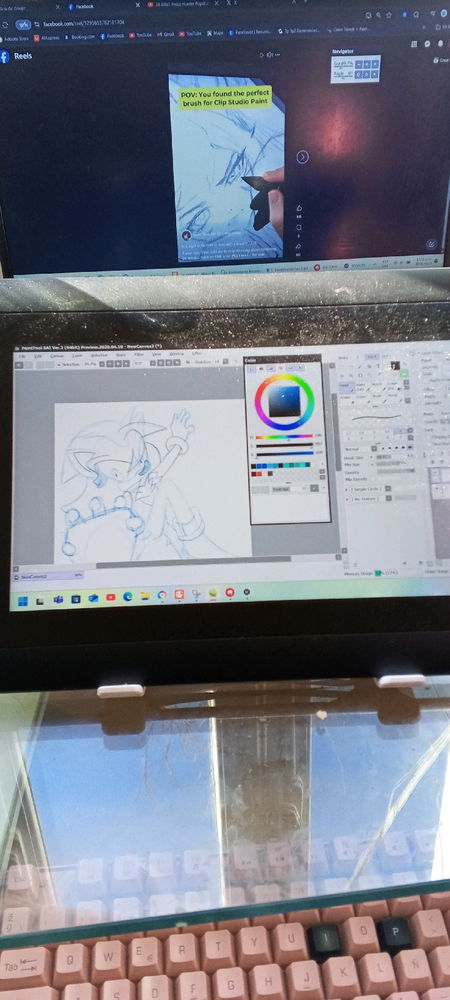The width and height of the screenshot is (450, 1000).
Task: Click the Facebook logo next to Reels
Action: click(4, 57)
